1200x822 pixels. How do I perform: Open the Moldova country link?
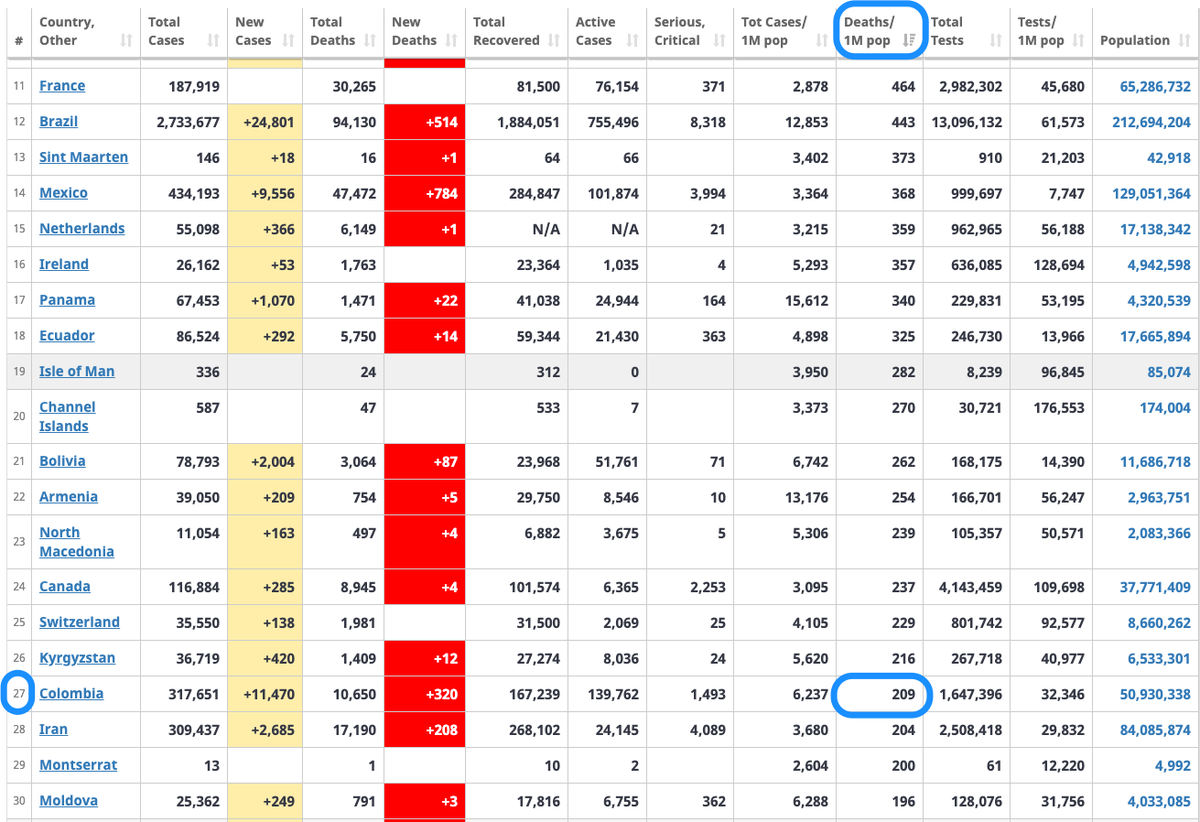click(x=69, y=801)
